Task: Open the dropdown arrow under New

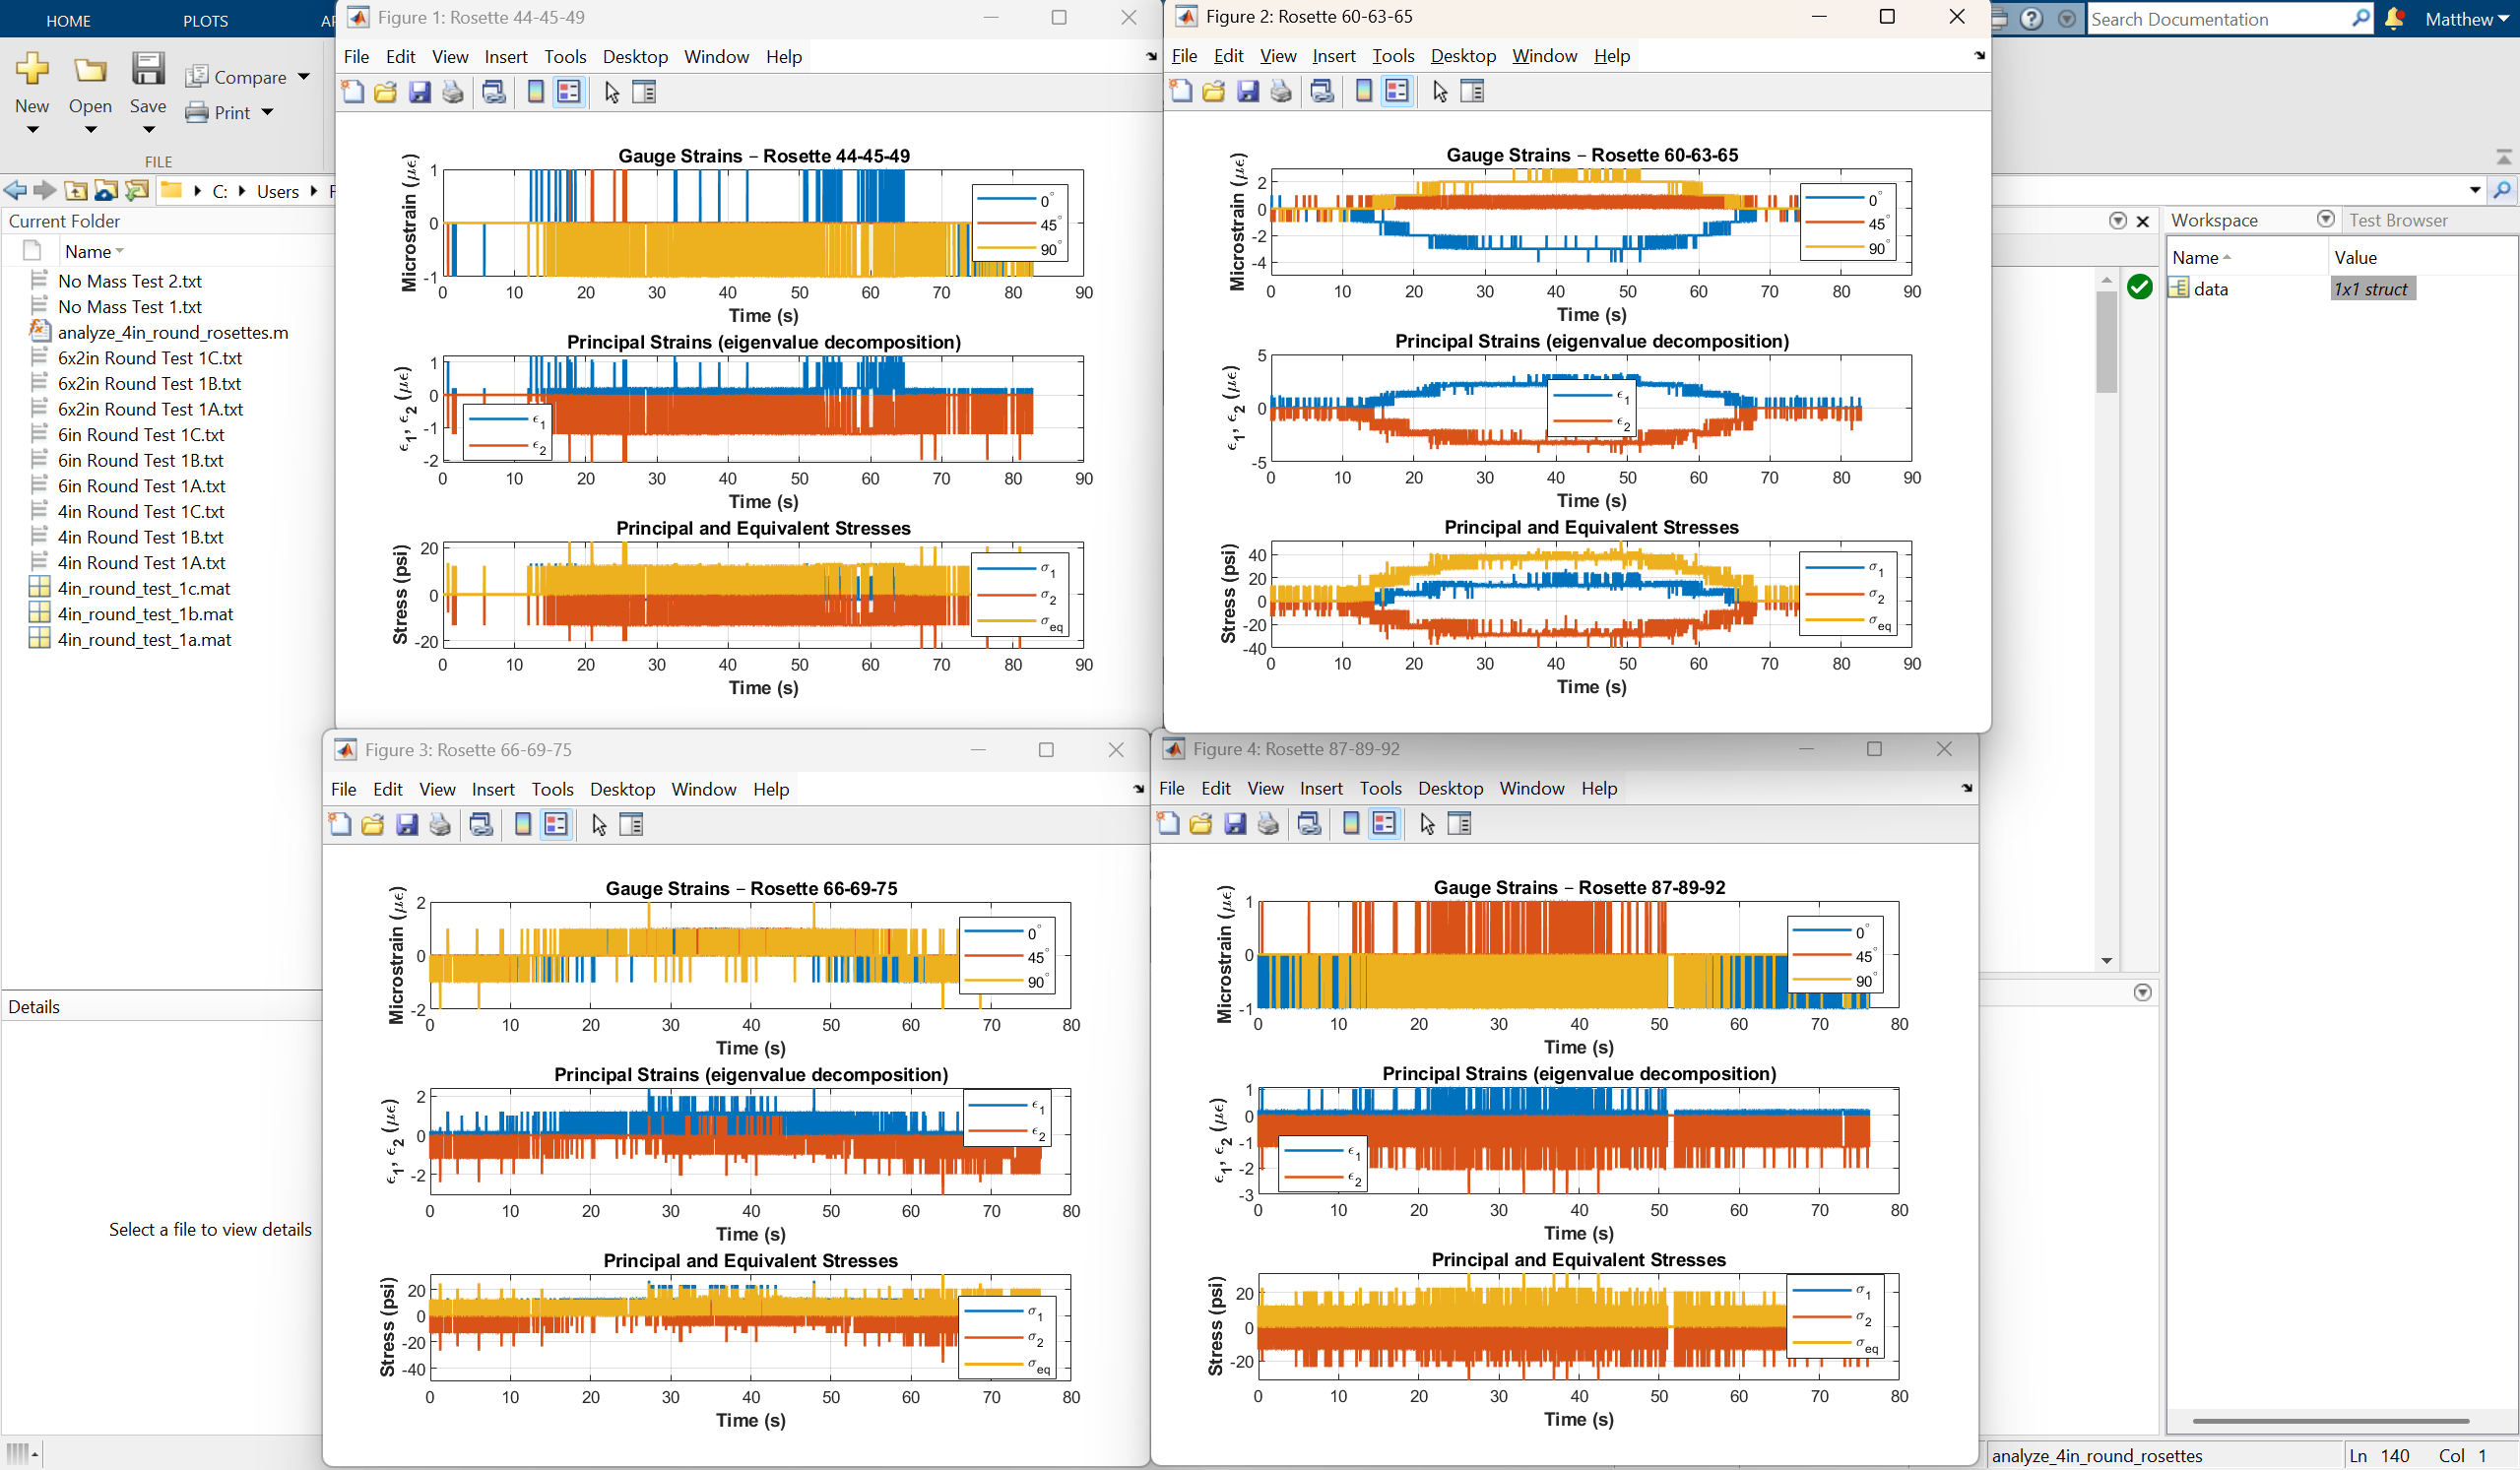Action: pos(32,130)
